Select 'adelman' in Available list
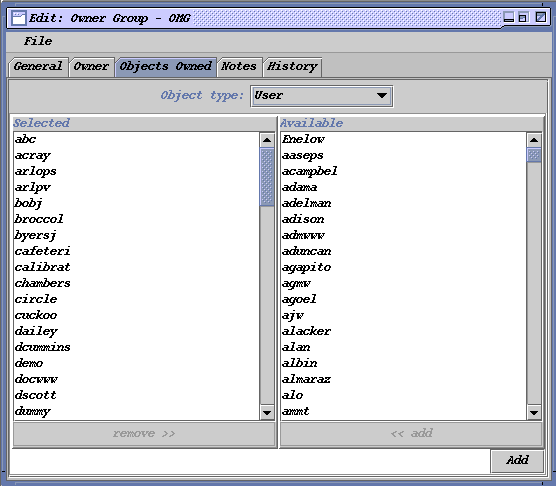The height and width of the screenshot is (486, 556). (x=404, y=203)
